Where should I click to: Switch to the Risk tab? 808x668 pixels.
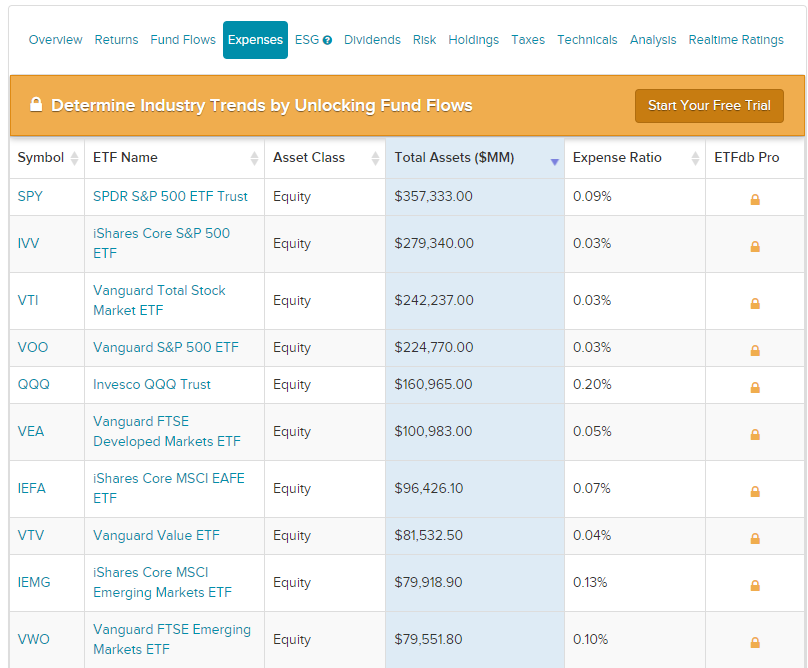424,40
